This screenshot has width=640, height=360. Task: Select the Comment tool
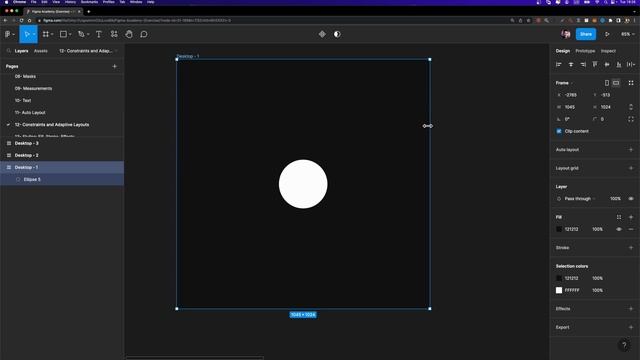pyautogui.click(x=144, y=34)
